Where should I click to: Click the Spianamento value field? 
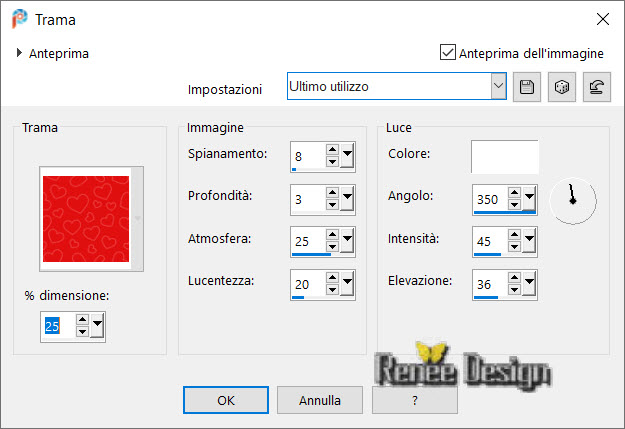pyautogui.click(x=308, y=157)
